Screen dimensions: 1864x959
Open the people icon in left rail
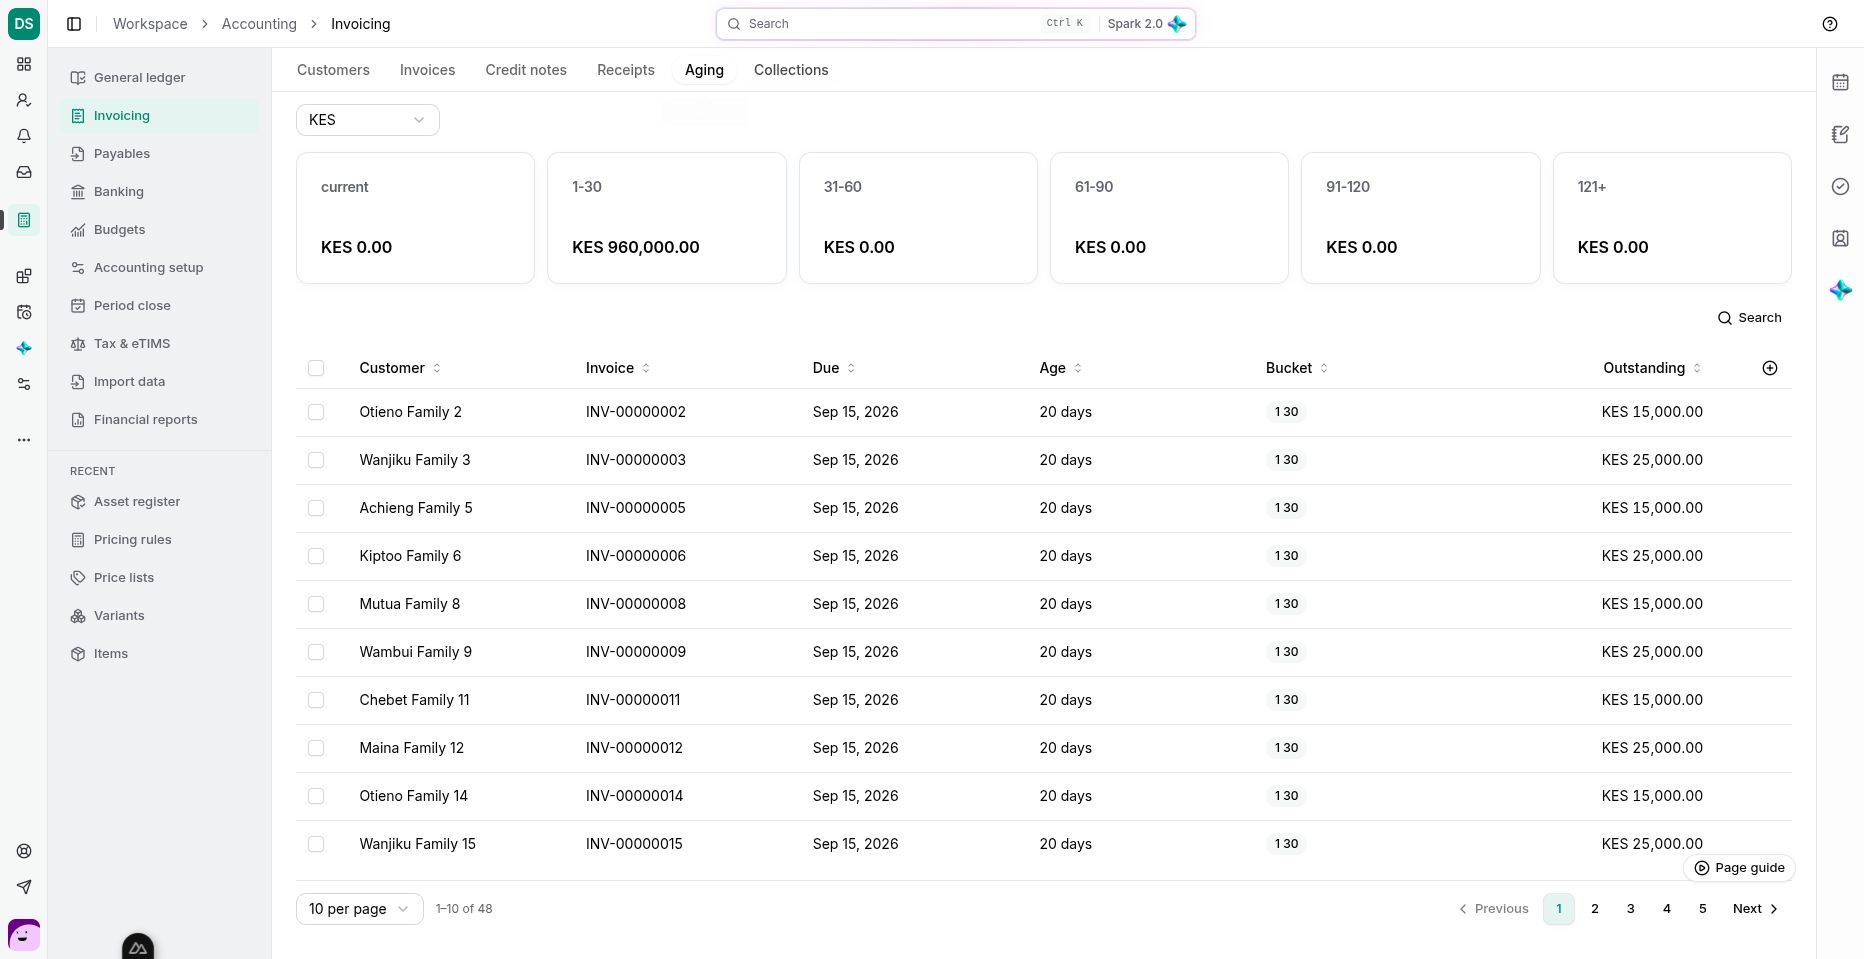[x=24, y=100]
